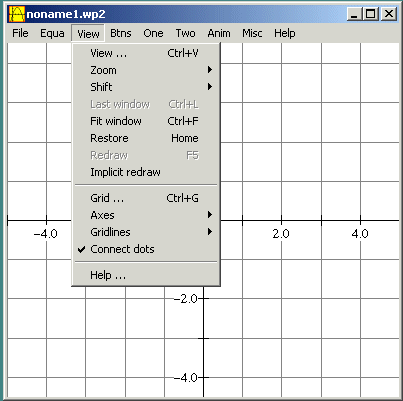Click the Winplot app icon in title bar
The width and height of the screenshot is (403, 401).
(17, 14)
